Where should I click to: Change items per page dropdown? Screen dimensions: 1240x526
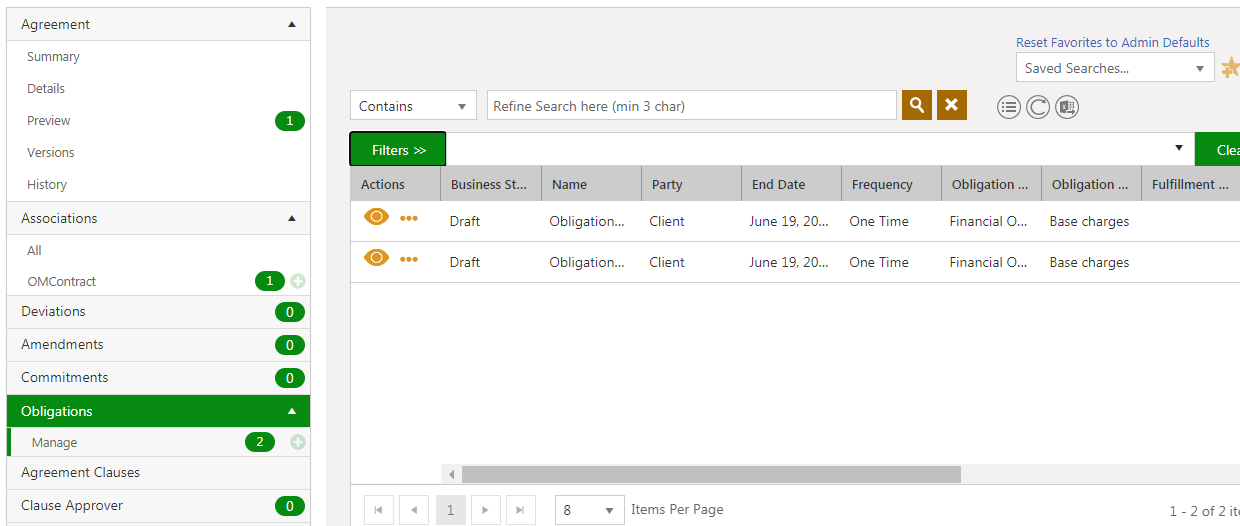click(589, 510)
